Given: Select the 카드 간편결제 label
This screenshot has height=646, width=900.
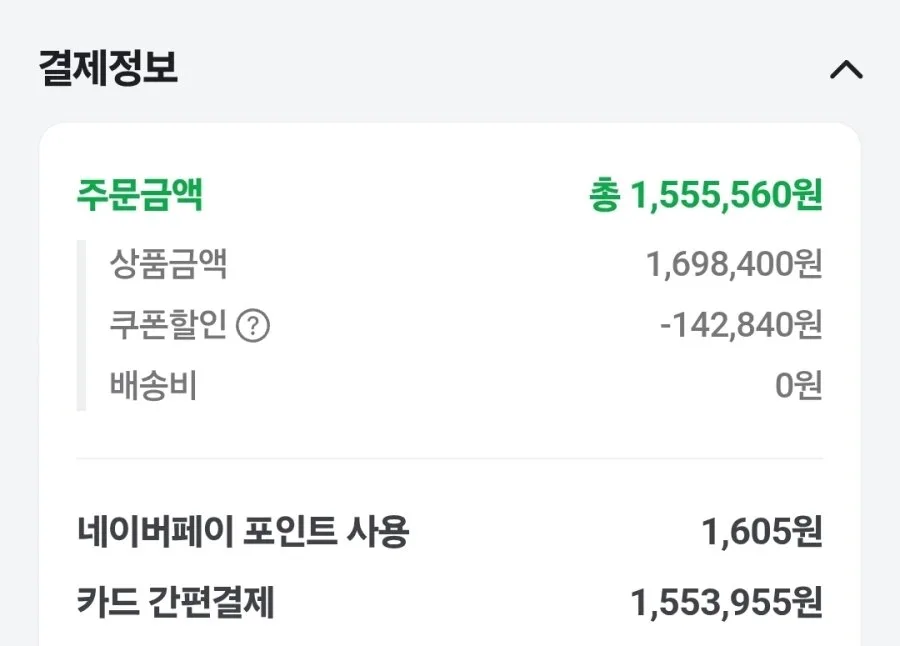Looking at the screenshot, I should click(176, 602).
